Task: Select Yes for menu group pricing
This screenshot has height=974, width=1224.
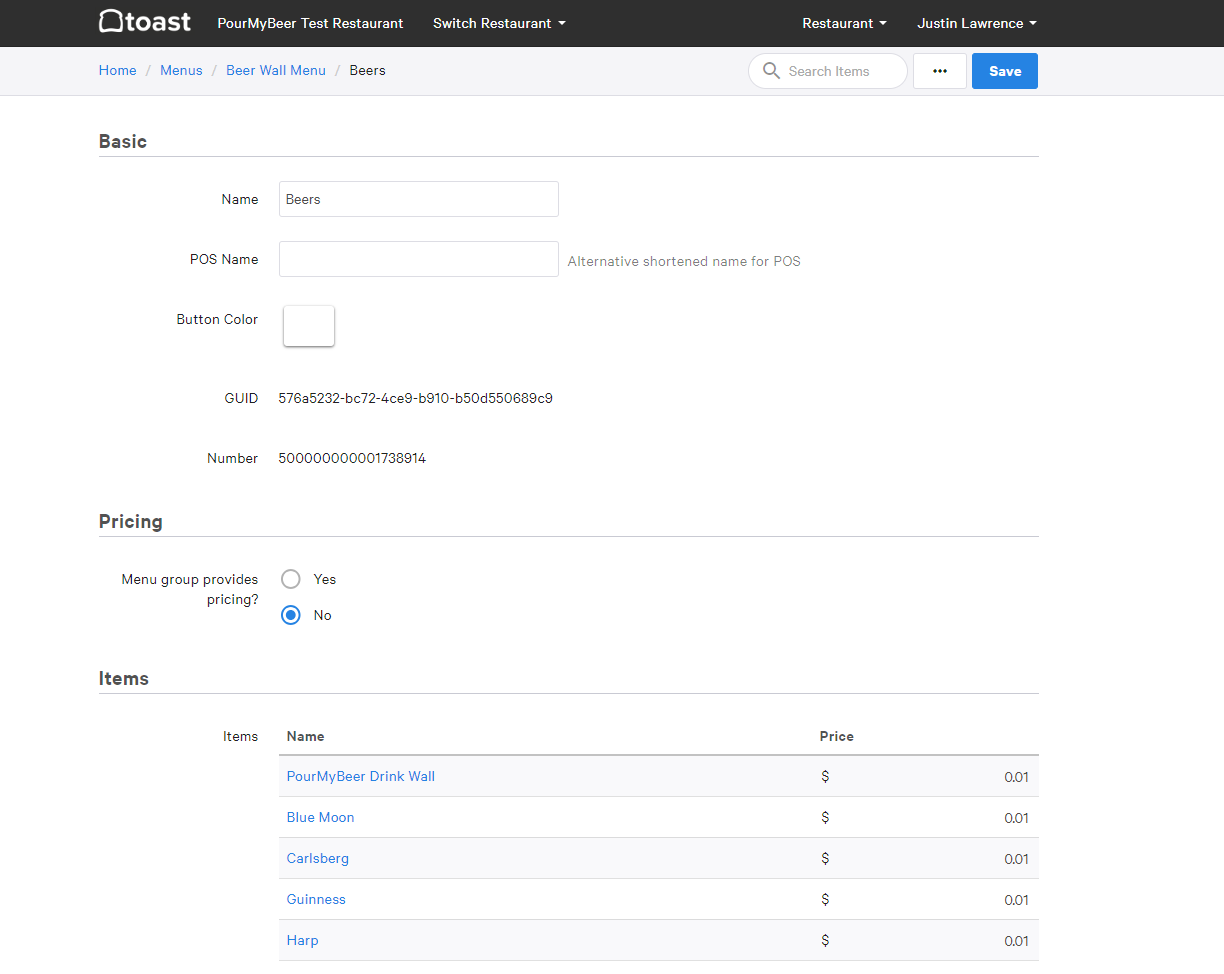Action: (x=291, y=579)
